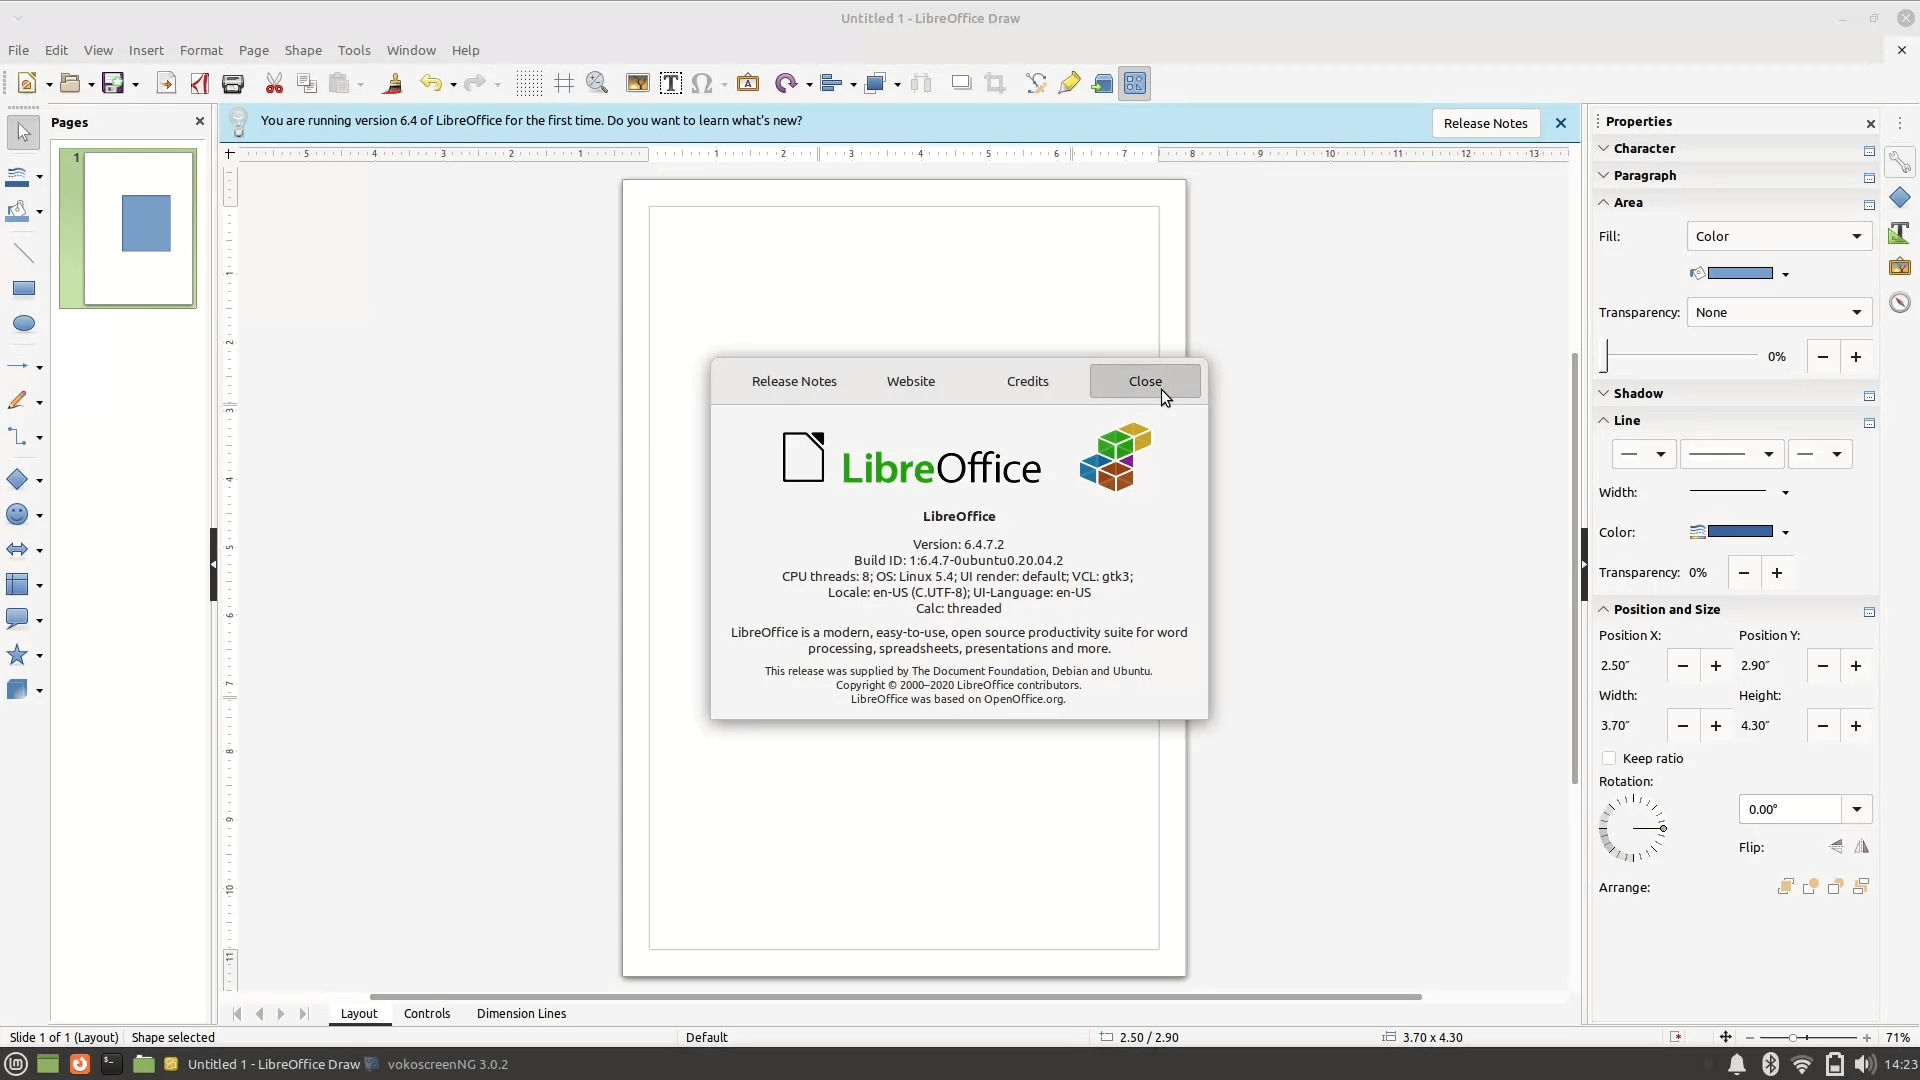1920x1080 pixels.
Task: Click Release Notes in About dialog
Action: (794, 382)
